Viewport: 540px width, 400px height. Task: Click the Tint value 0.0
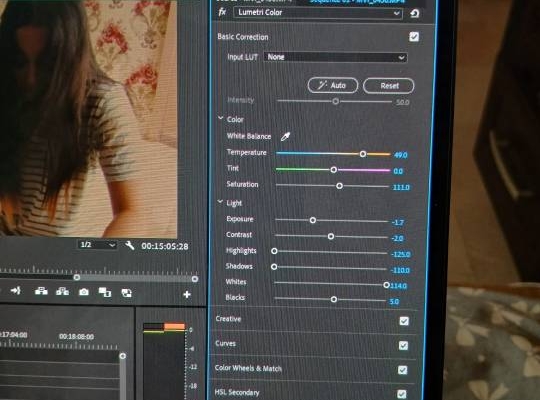point(398,171)
